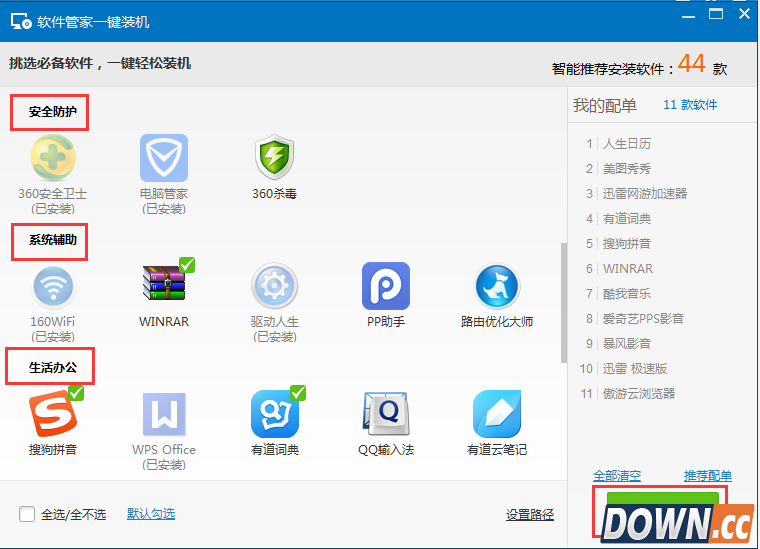Select the 有道云笔记 pen icon
The width and height of the screenshot is (760, 549).
(x=497, y=414)
